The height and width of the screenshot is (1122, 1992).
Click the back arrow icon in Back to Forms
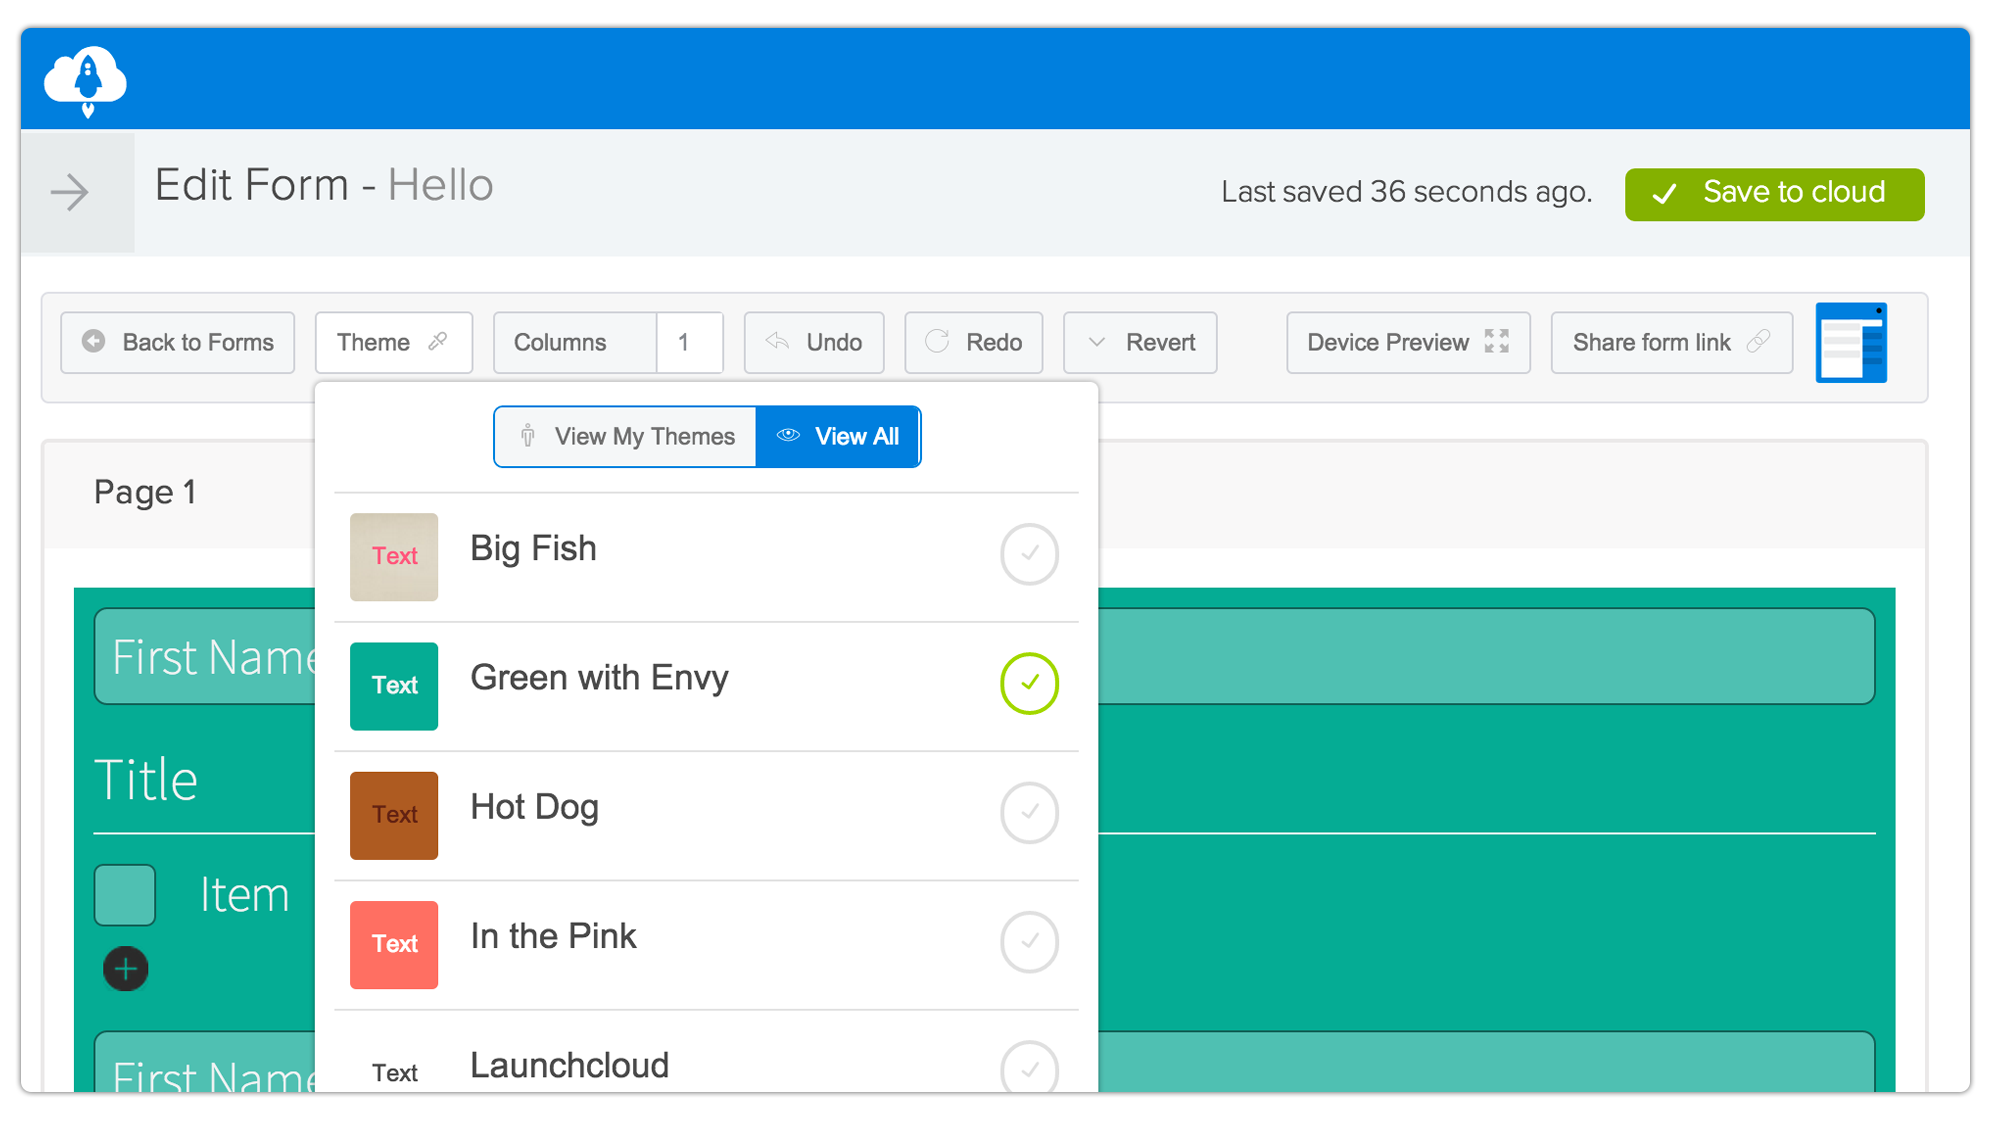[94, 342]
